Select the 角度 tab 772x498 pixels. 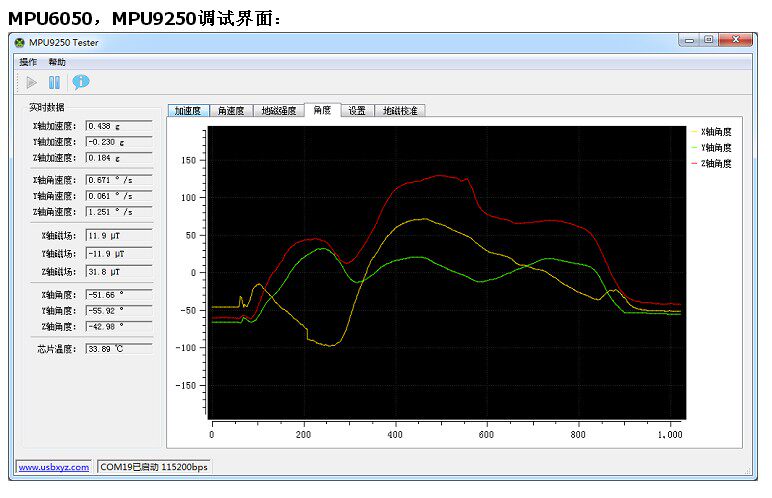[322, 109]
